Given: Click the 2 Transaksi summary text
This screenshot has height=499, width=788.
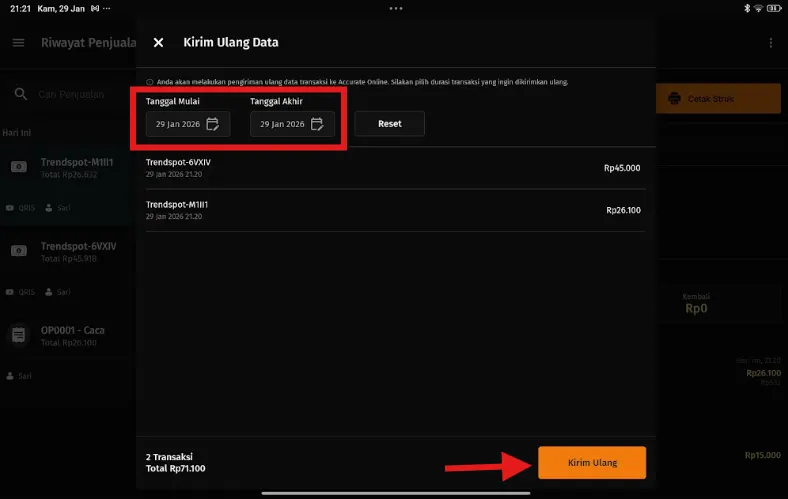Looking at the screenshot, I should coord(169,457).
